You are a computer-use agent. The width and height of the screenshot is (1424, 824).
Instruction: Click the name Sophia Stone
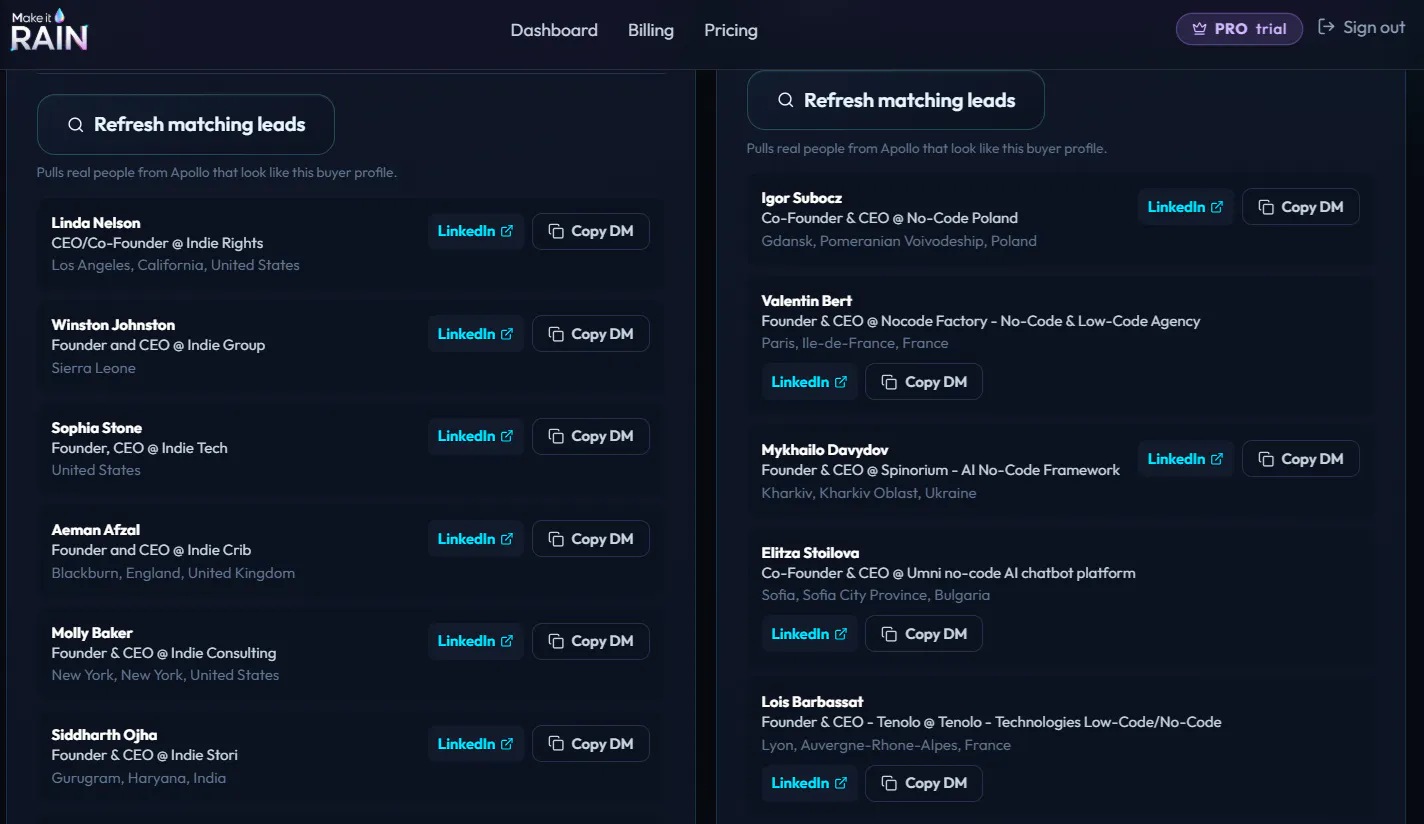(x=97, y=428)
